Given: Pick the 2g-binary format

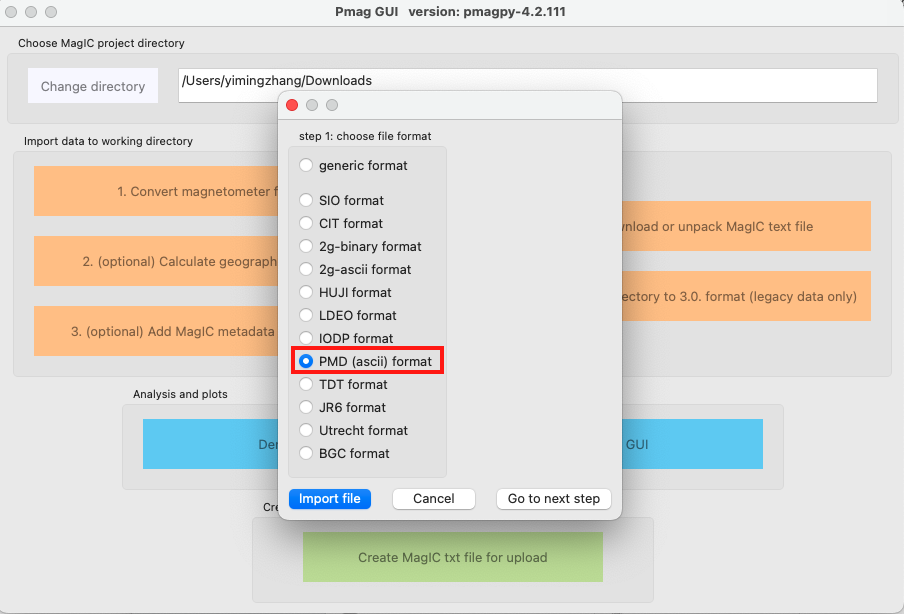Looking at the screenshot, I should pyautogui.click(x=305, y=246).
